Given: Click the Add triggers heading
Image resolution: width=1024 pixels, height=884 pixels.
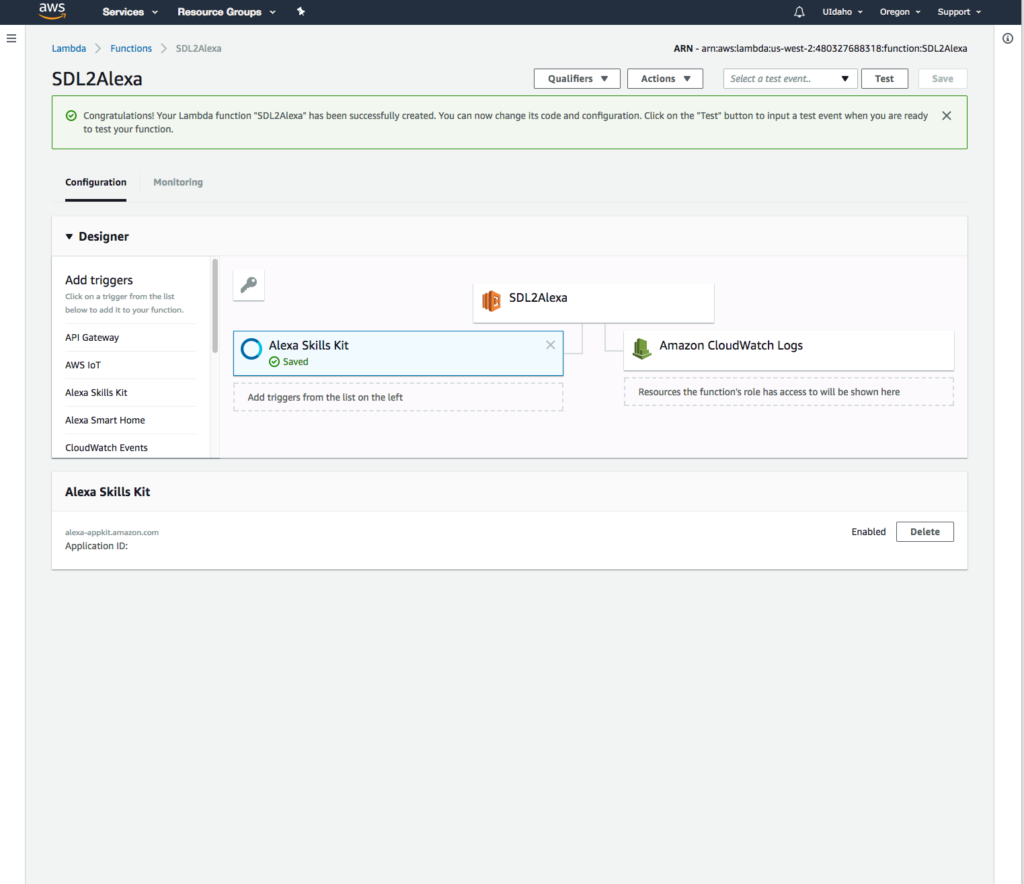Looking at the screenshot, I should [x=99, y=280].
